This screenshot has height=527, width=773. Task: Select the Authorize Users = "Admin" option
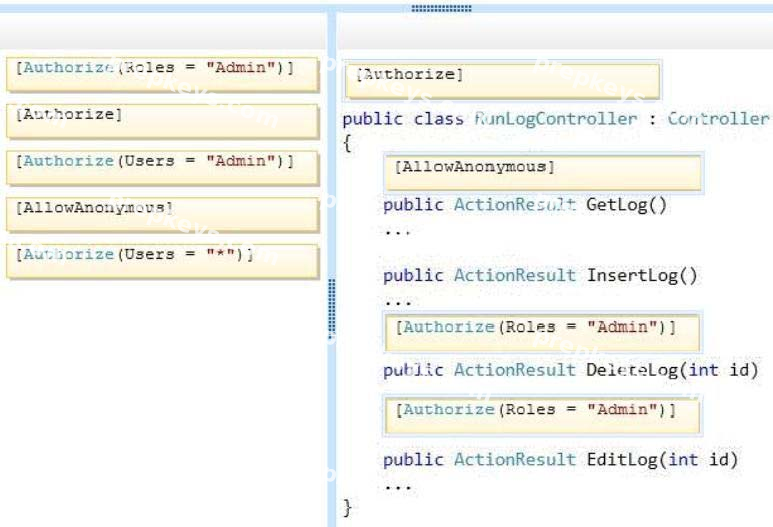163,168
